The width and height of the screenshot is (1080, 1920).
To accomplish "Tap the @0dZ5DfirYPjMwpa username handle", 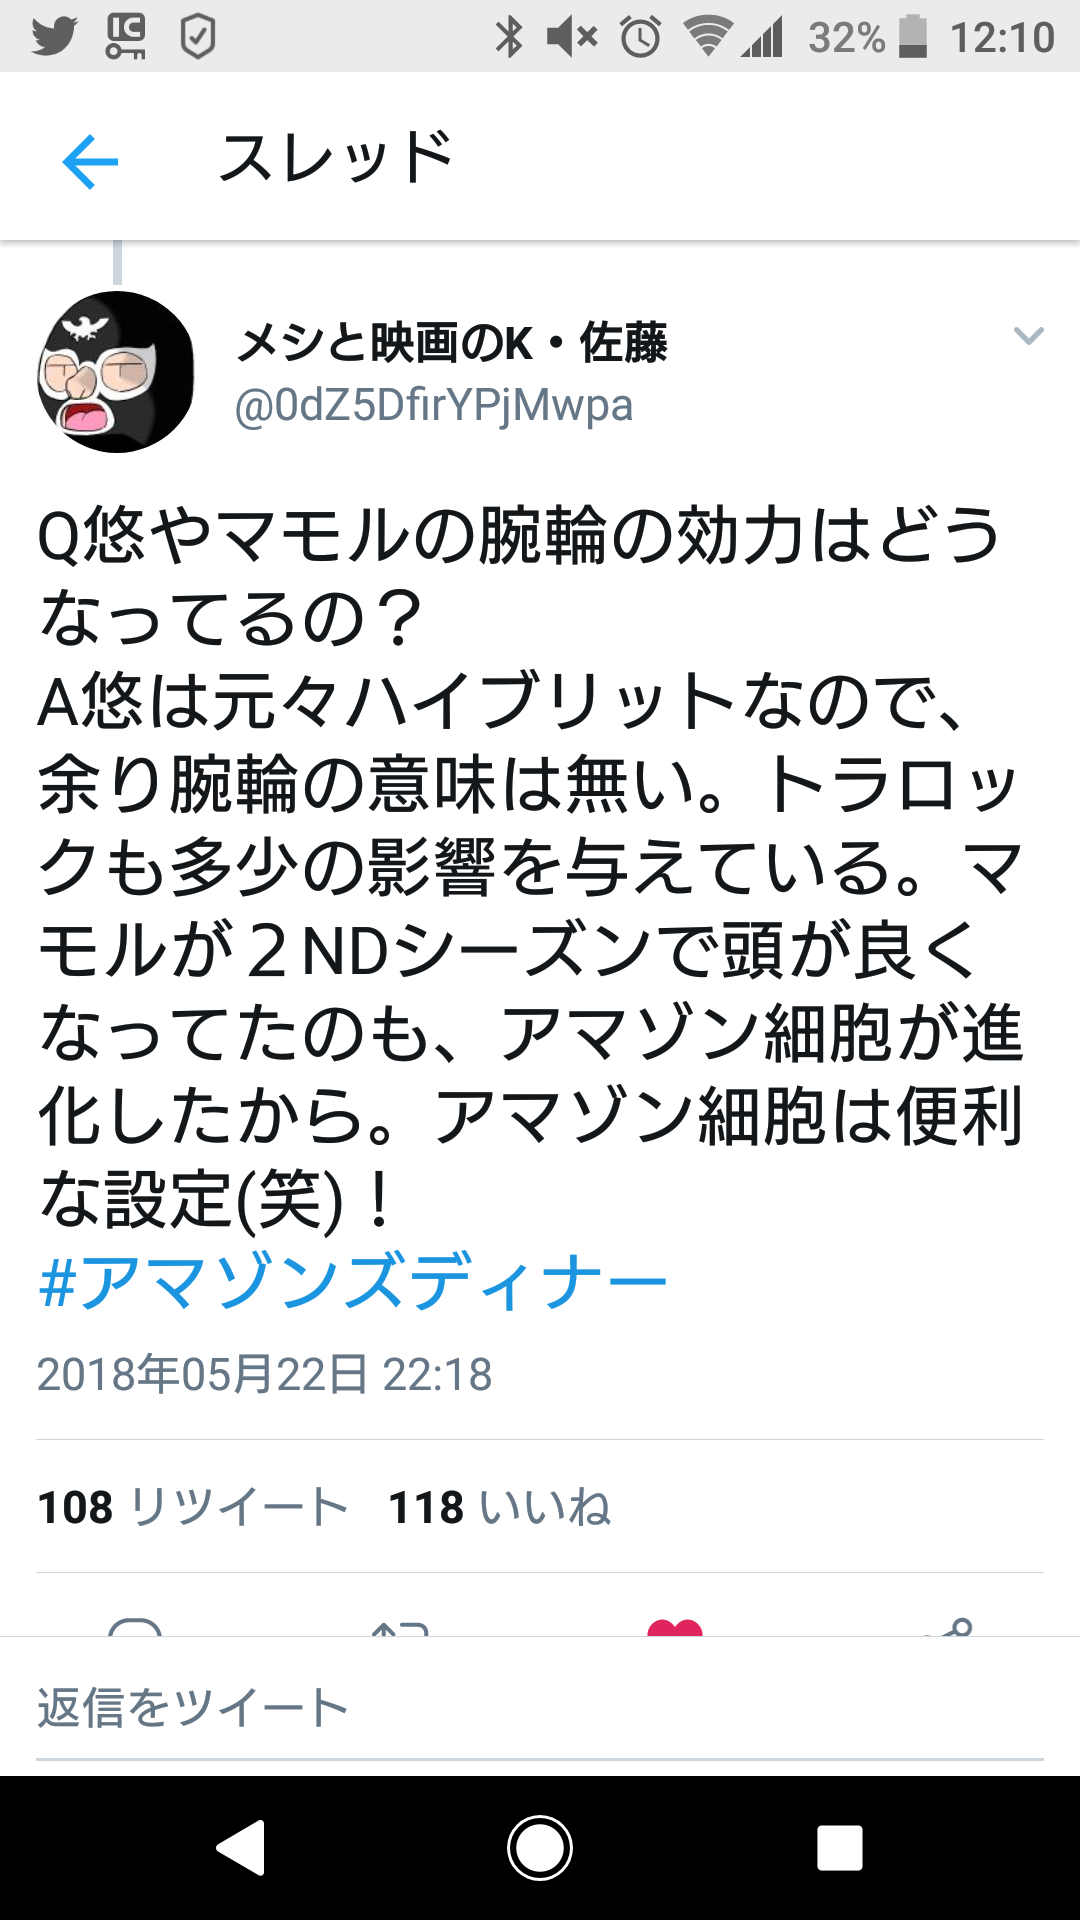I will [x=434, y=405].
